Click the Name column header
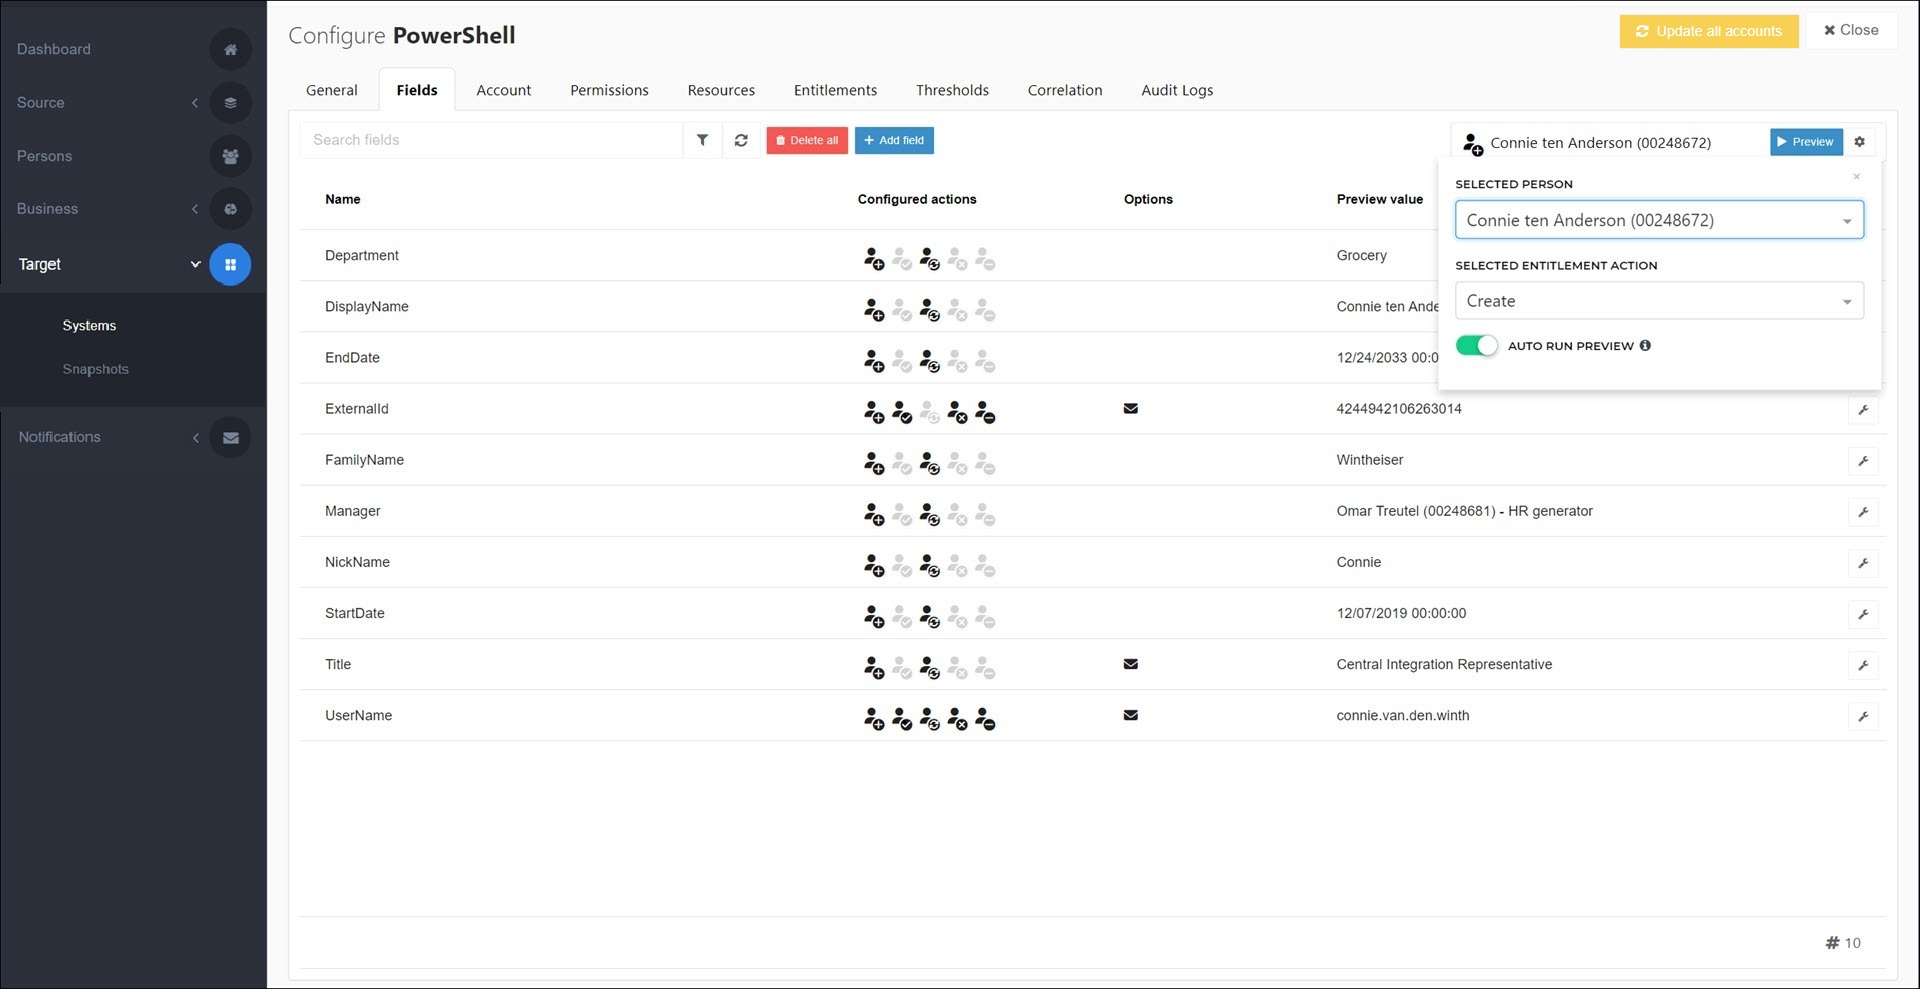Screen dimensions: 1920x989 click(x=343, y=199)
